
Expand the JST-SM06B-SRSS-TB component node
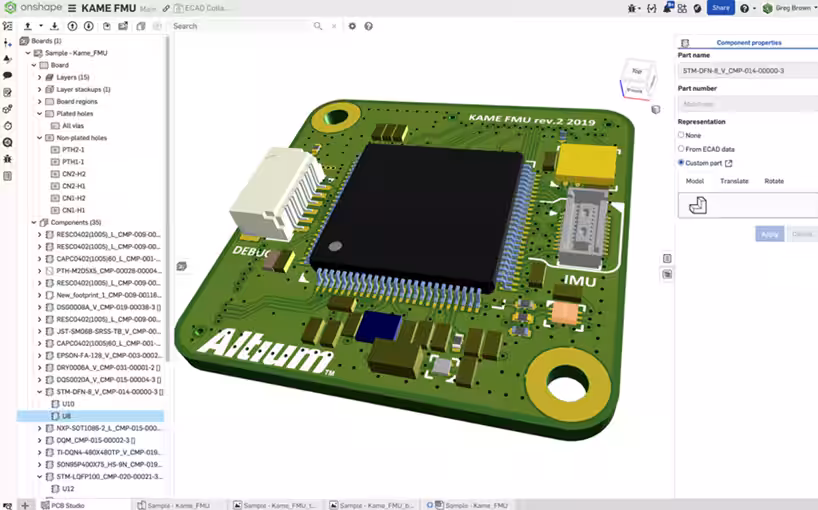pyautogui.click(x=40, y=331)
